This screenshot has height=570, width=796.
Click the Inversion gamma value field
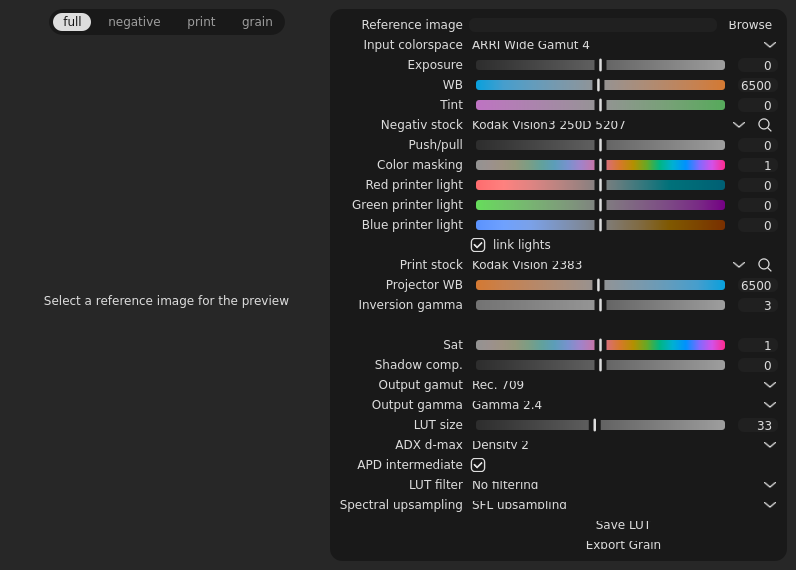[756, 306]
